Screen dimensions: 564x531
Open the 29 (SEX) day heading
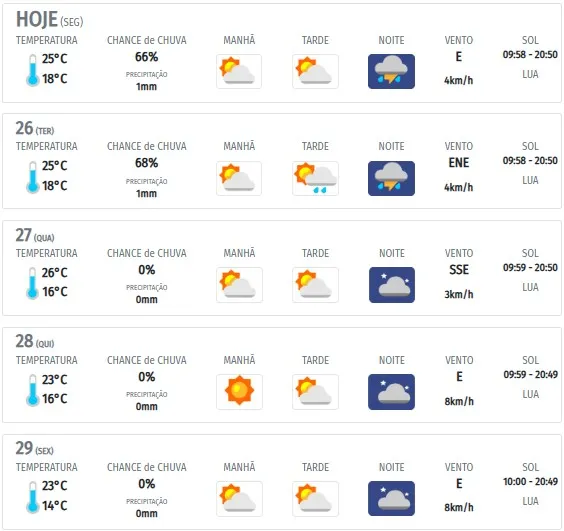point(34,448)
